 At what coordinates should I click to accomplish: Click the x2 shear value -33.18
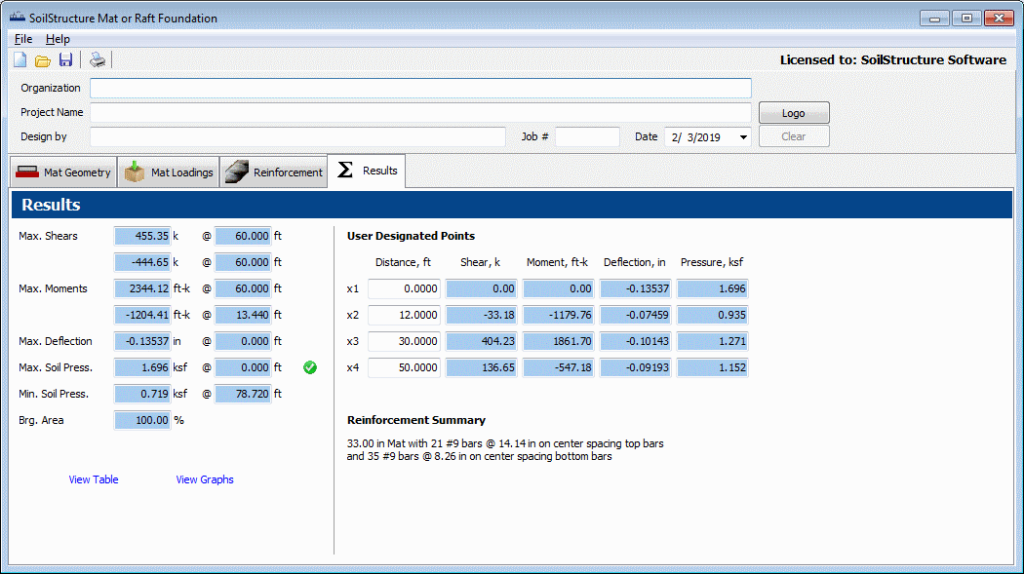482,315
